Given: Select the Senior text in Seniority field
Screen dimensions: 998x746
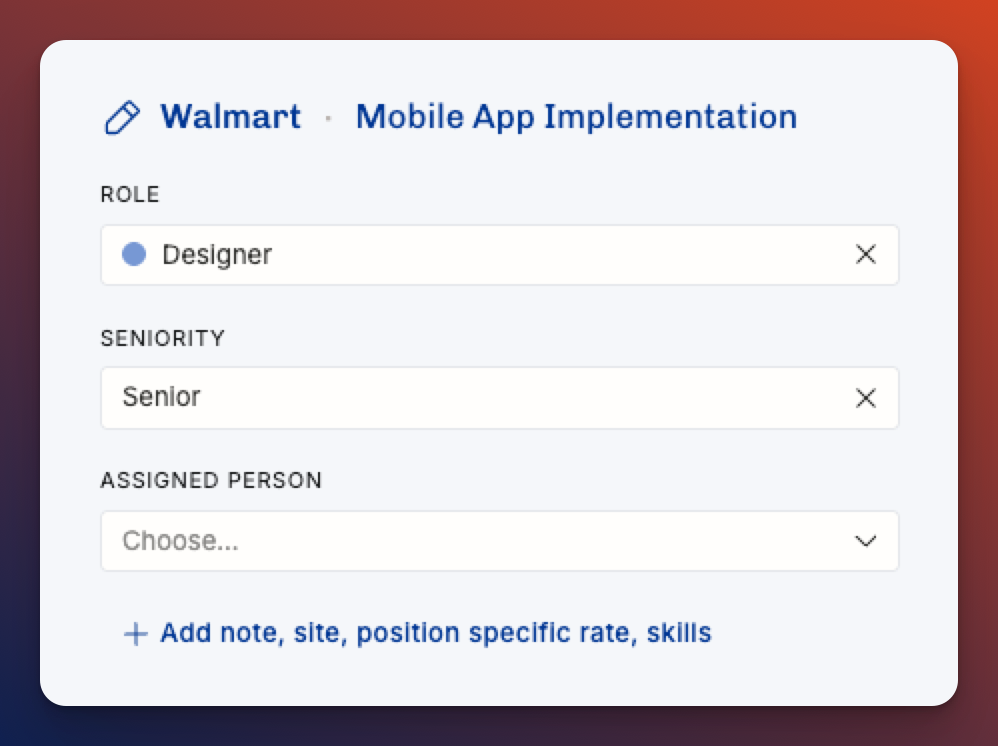Looking at the screenshot, I should [x=162, y=397].
